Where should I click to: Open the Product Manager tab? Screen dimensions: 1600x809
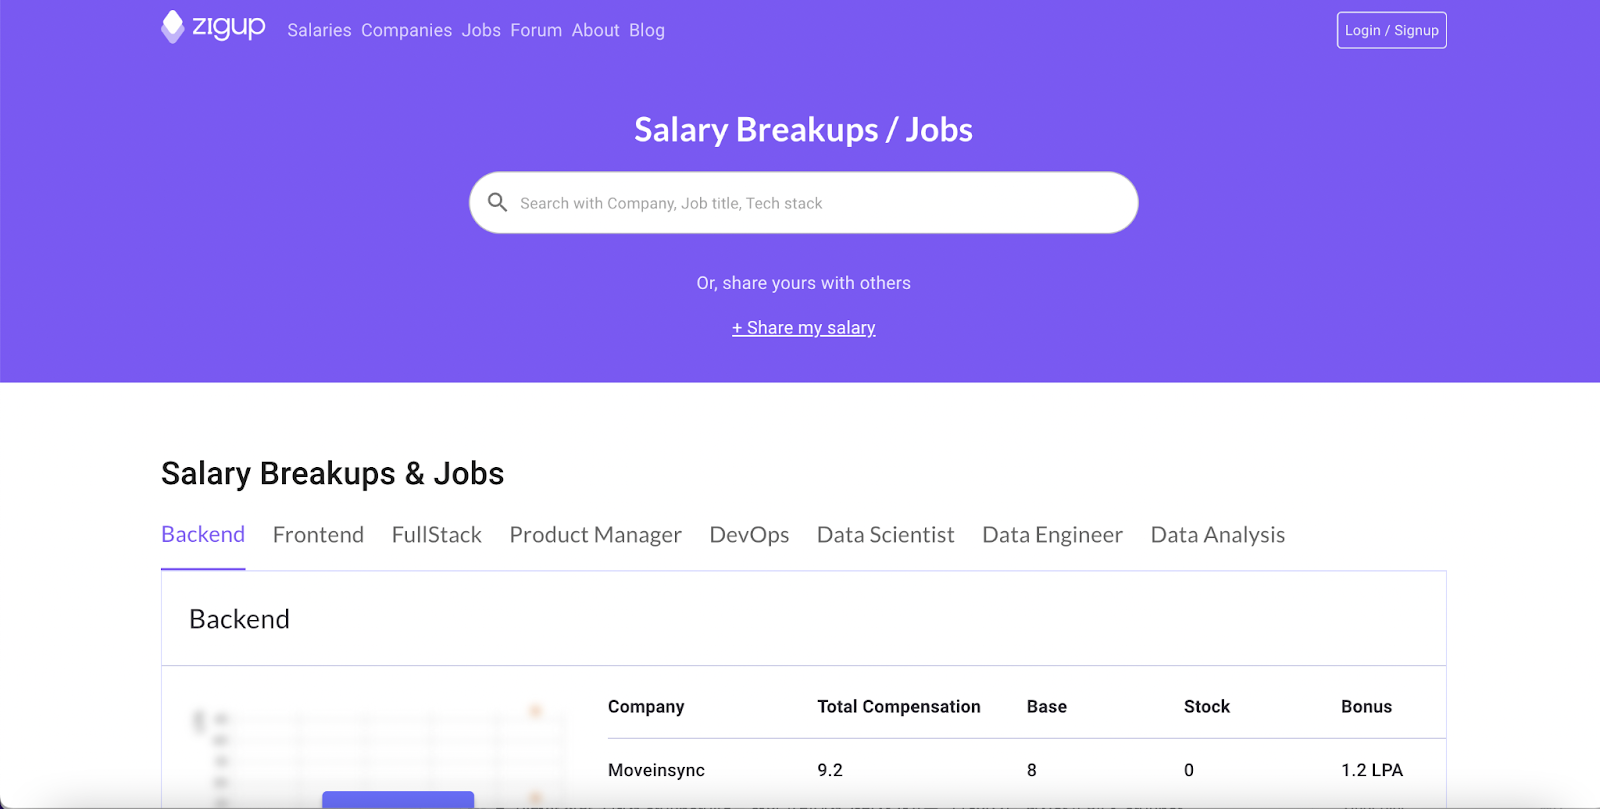pos(595,535)
